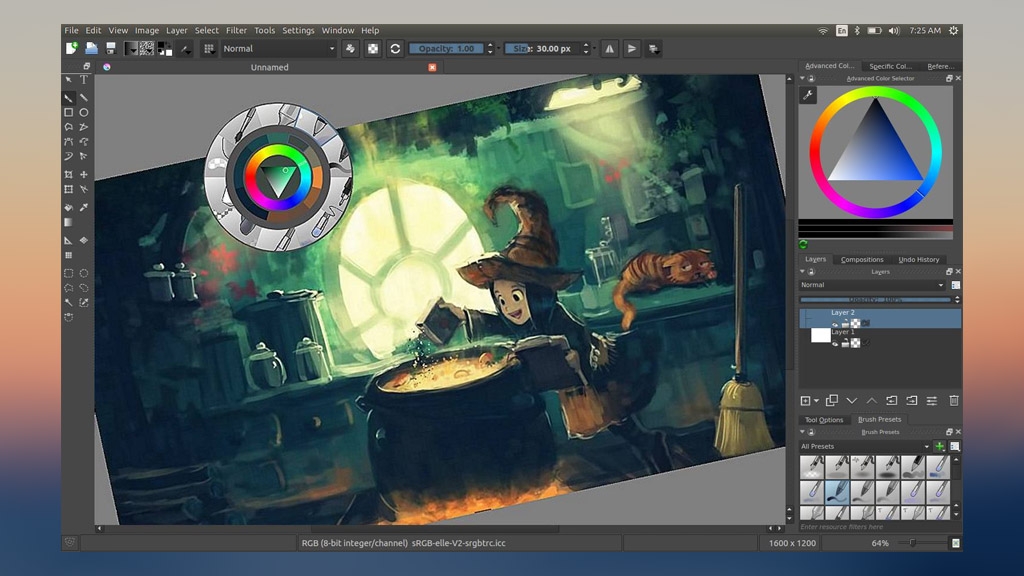Viewport: 1024px width, 576px height.
Task: Select the Transform tool
Action: [x=69, y=189]
